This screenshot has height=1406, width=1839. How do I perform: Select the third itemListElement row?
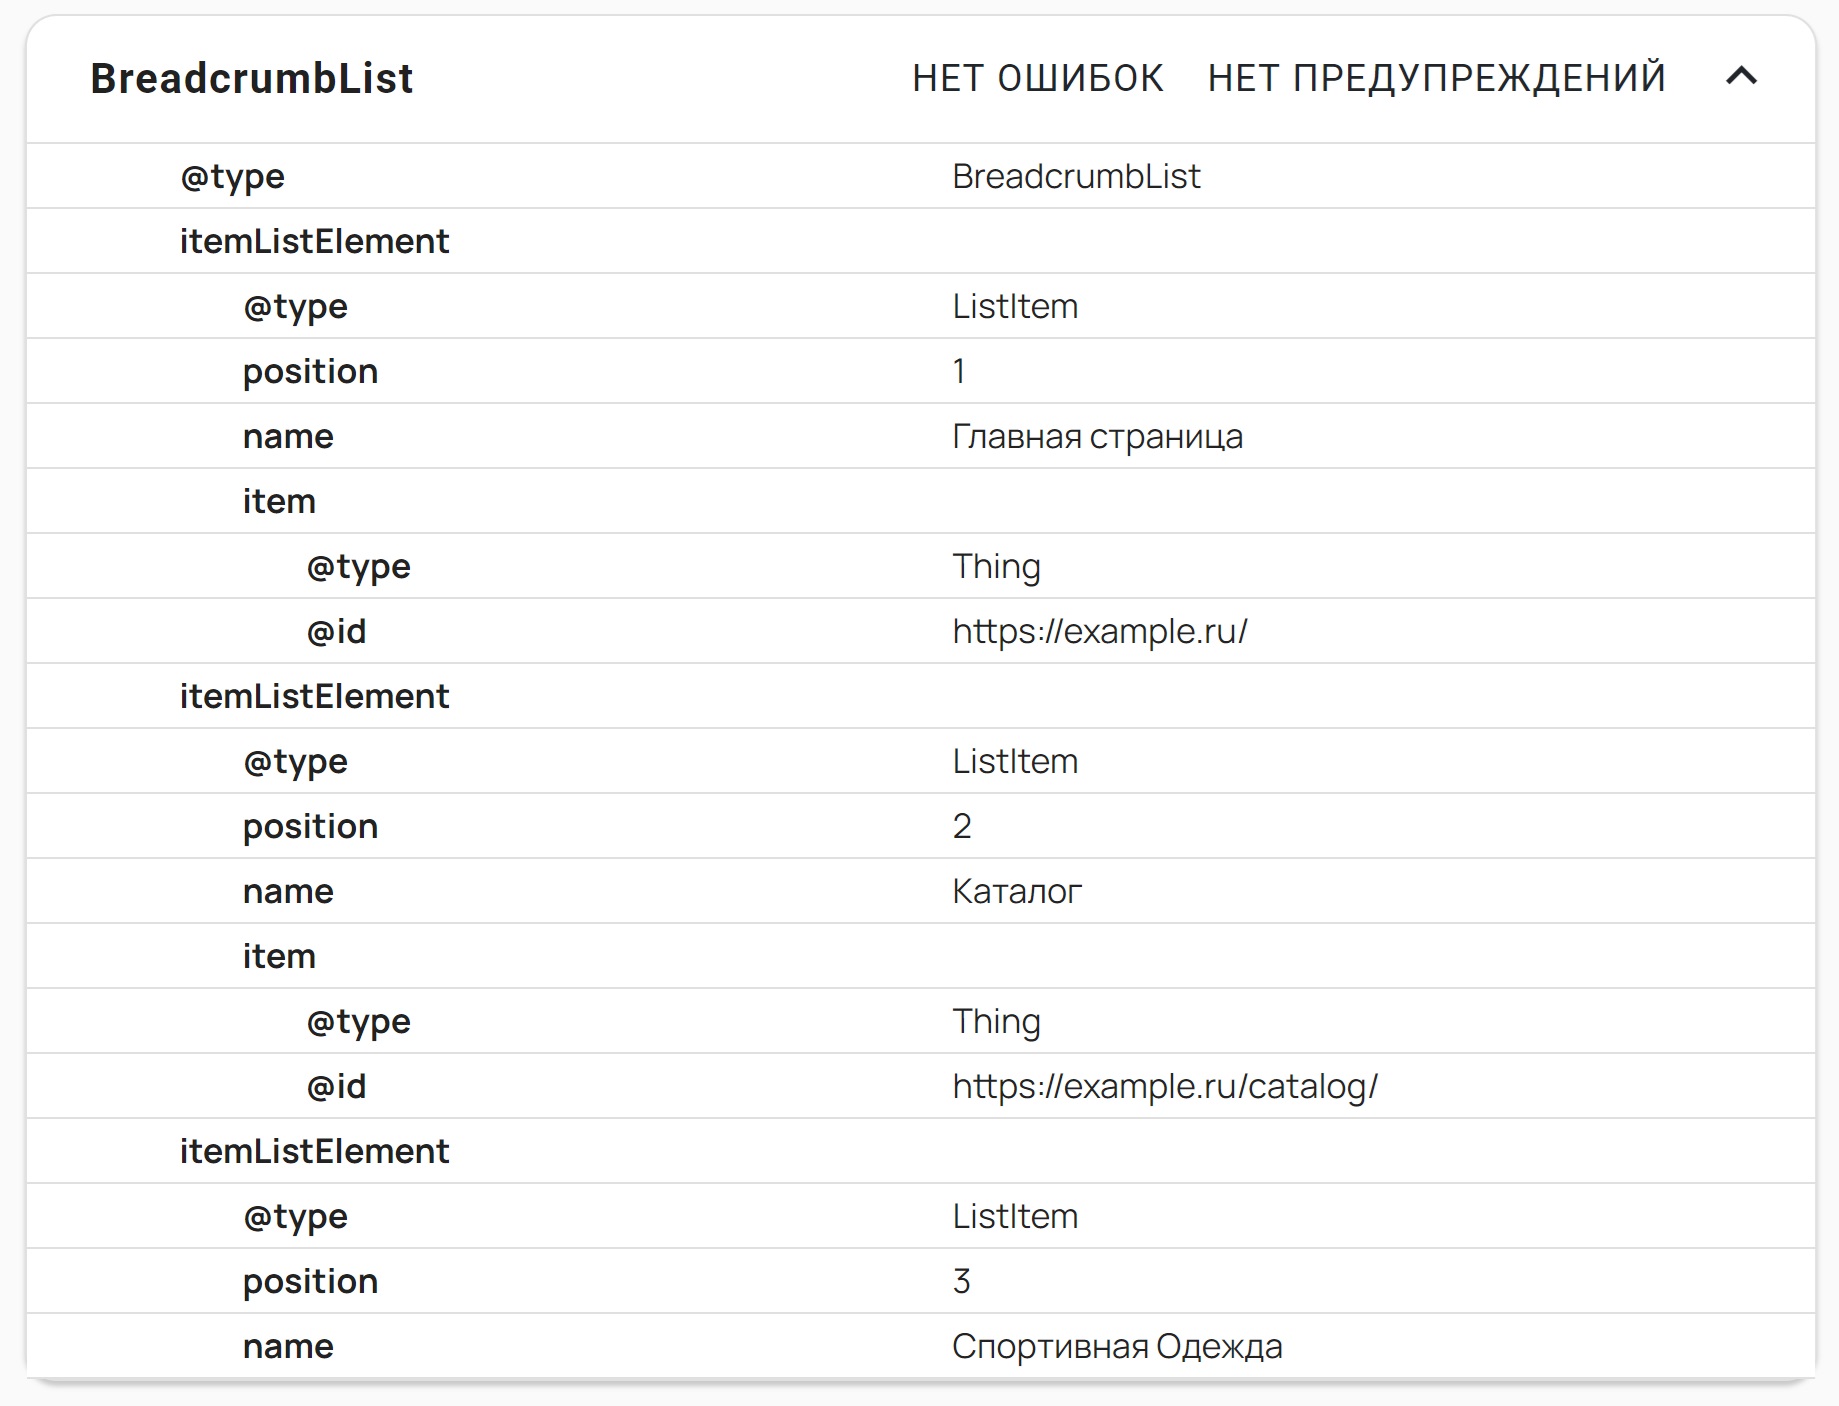pyautogui.click(x=314, y=1151)
